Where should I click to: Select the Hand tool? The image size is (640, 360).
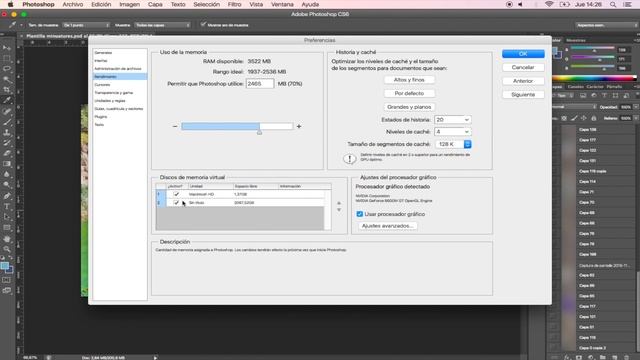coord(7,238)
